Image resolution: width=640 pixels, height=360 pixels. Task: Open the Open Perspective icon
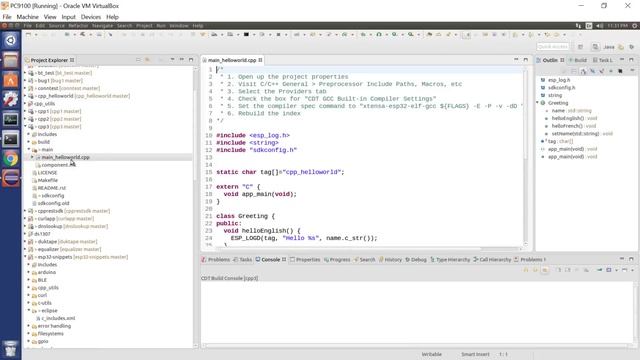(580, 47)
